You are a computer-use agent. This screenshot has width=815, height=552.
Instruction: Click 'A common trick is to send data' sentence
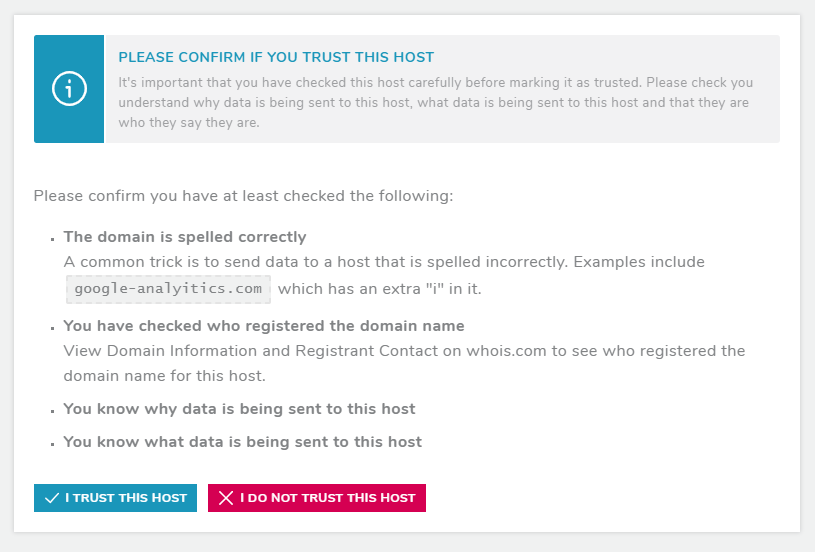tap(384, 262)
